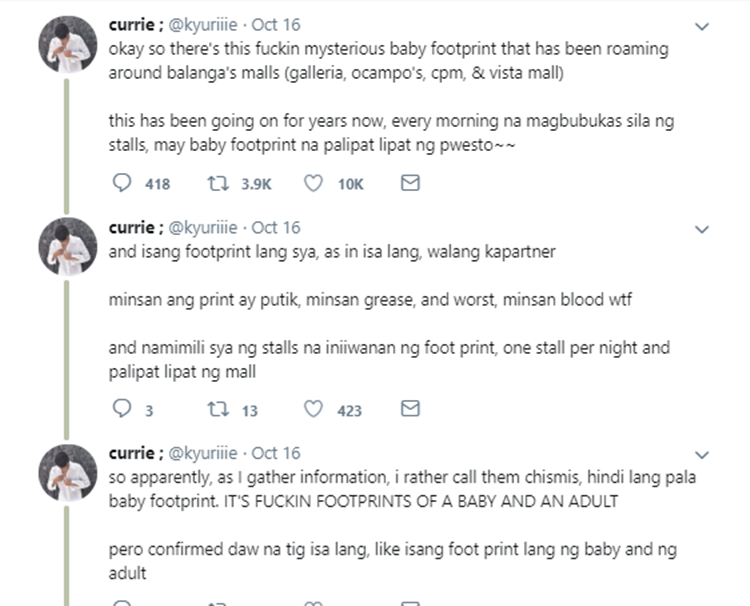Like the first tweet with 10K likes
The width and height of the screenshot is (750, 606).
click(313, 184)
